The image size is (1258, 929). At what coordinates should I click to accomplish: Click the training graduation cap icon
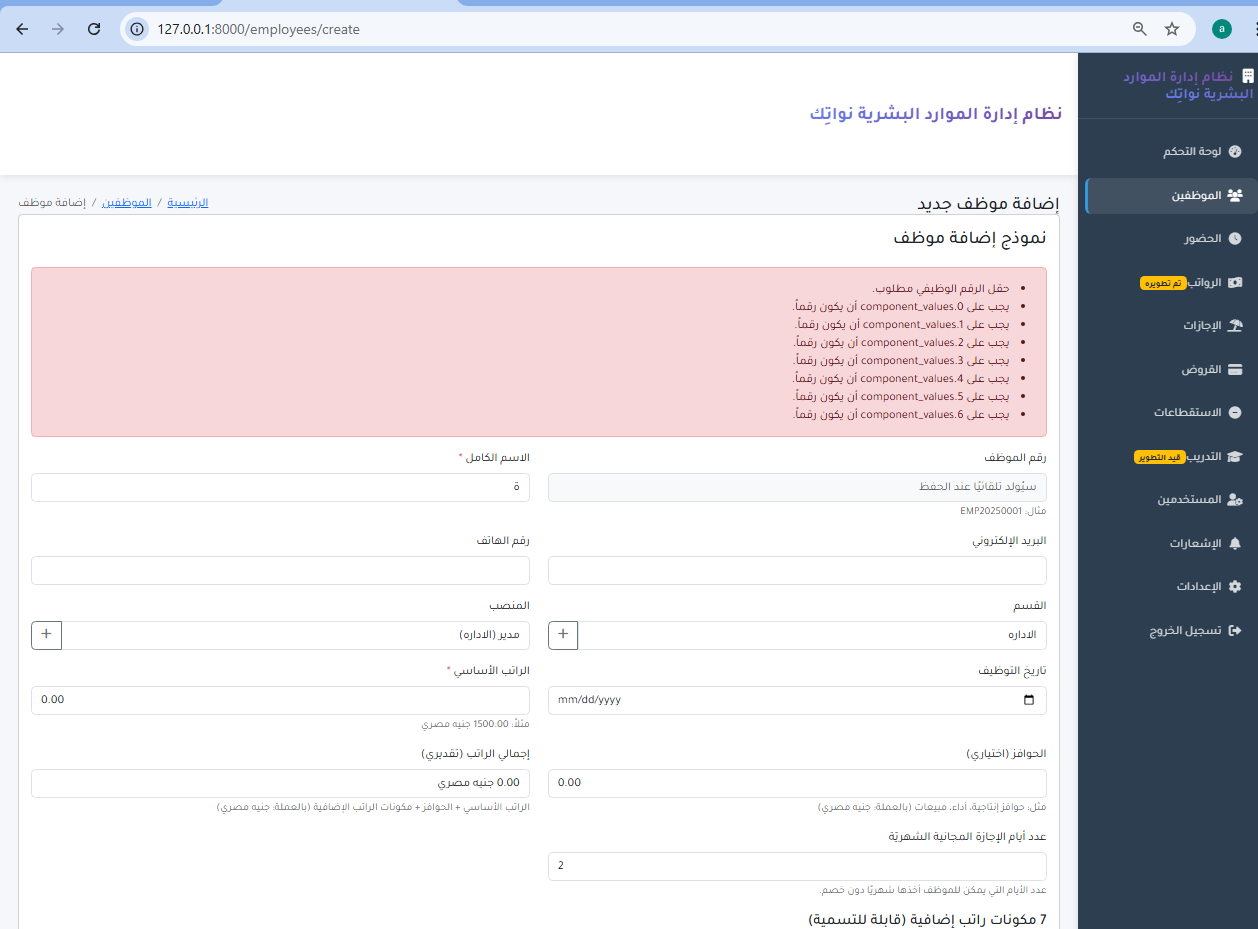coord(1235,456)
